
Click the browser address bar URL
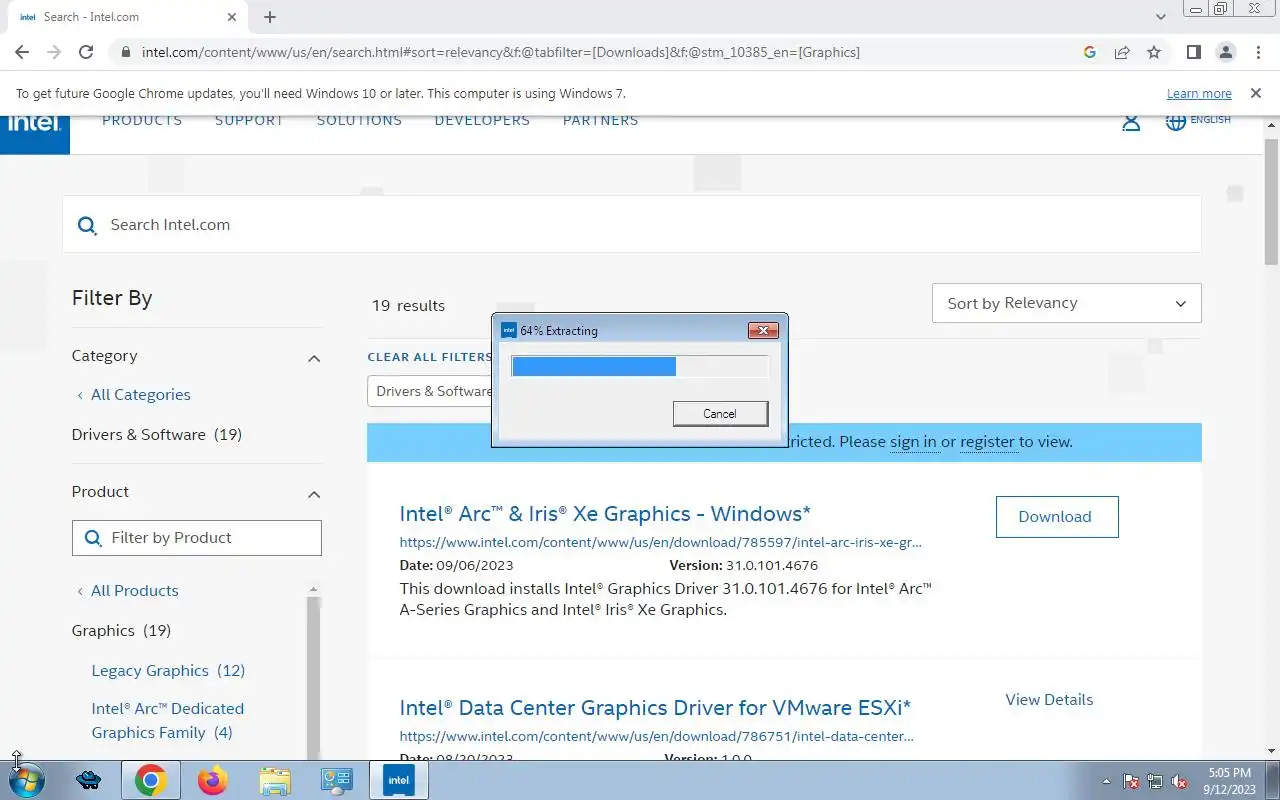point(500,52)
